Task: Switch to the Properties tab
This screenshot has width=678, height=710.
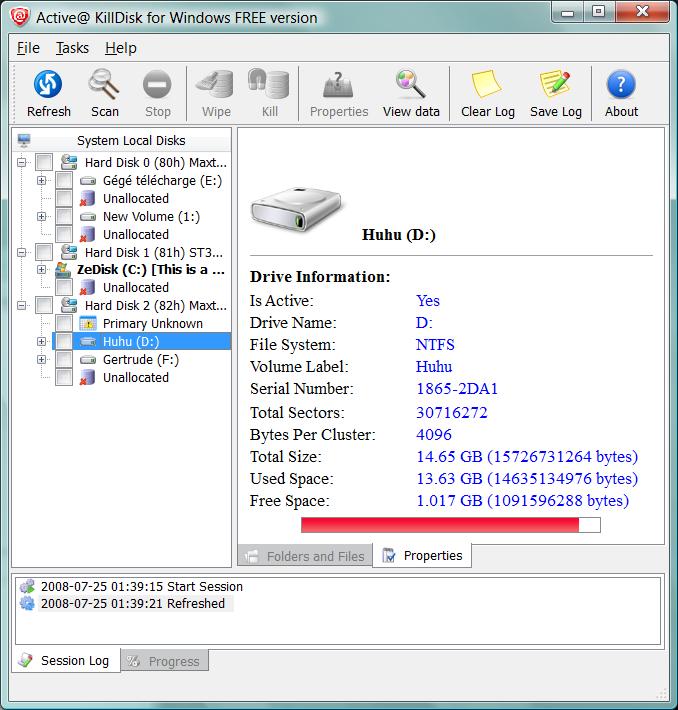Action: 422,555
